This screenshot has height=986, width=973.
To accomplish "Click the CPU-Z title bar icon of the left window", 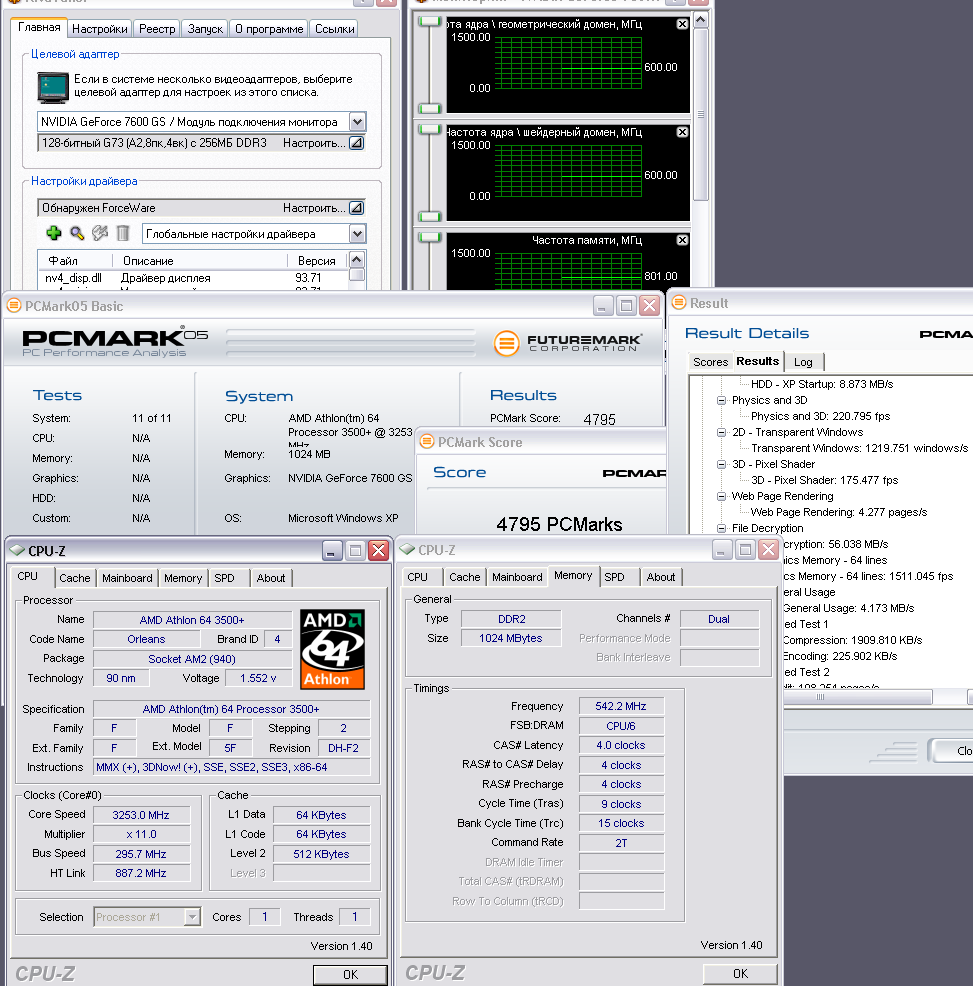I will pos(17,550).
